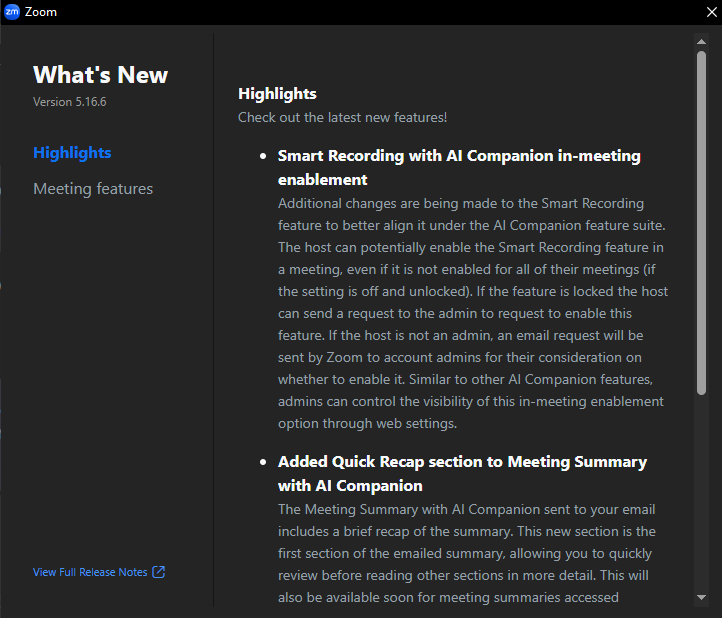Image resolution: width=722 pixels, height=618 pixels.
Task: Click the What's New title
Action: [100, 75]
